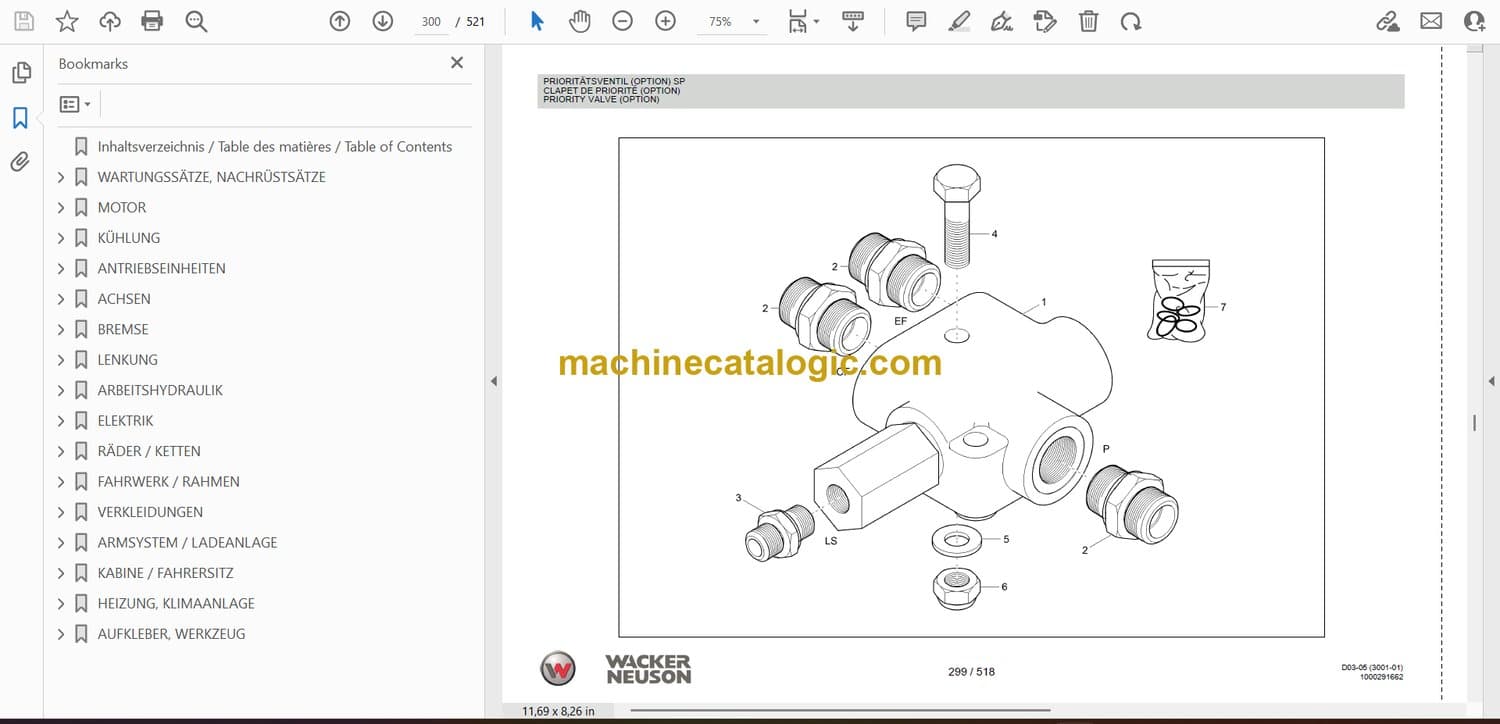Open the bookmarks options menu
Screen dimensions: 1500x724
75,104
